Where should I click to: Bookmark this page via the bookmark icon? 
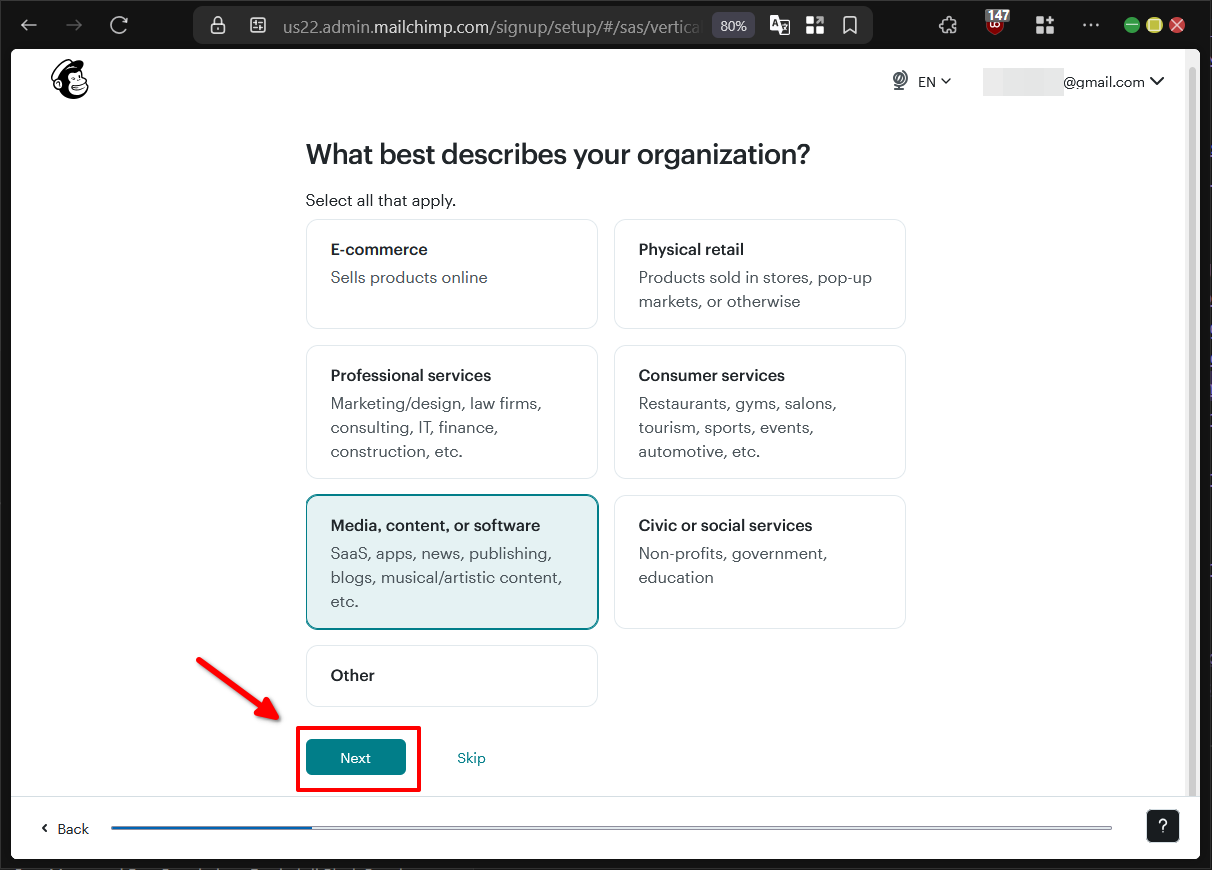[x=850, y=25]
